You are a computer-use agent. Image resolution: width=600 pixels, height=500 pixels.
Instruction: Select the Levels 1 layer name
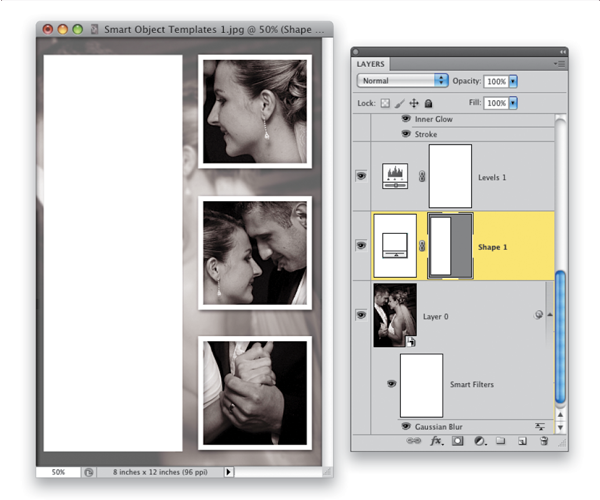tap(492, 178)
